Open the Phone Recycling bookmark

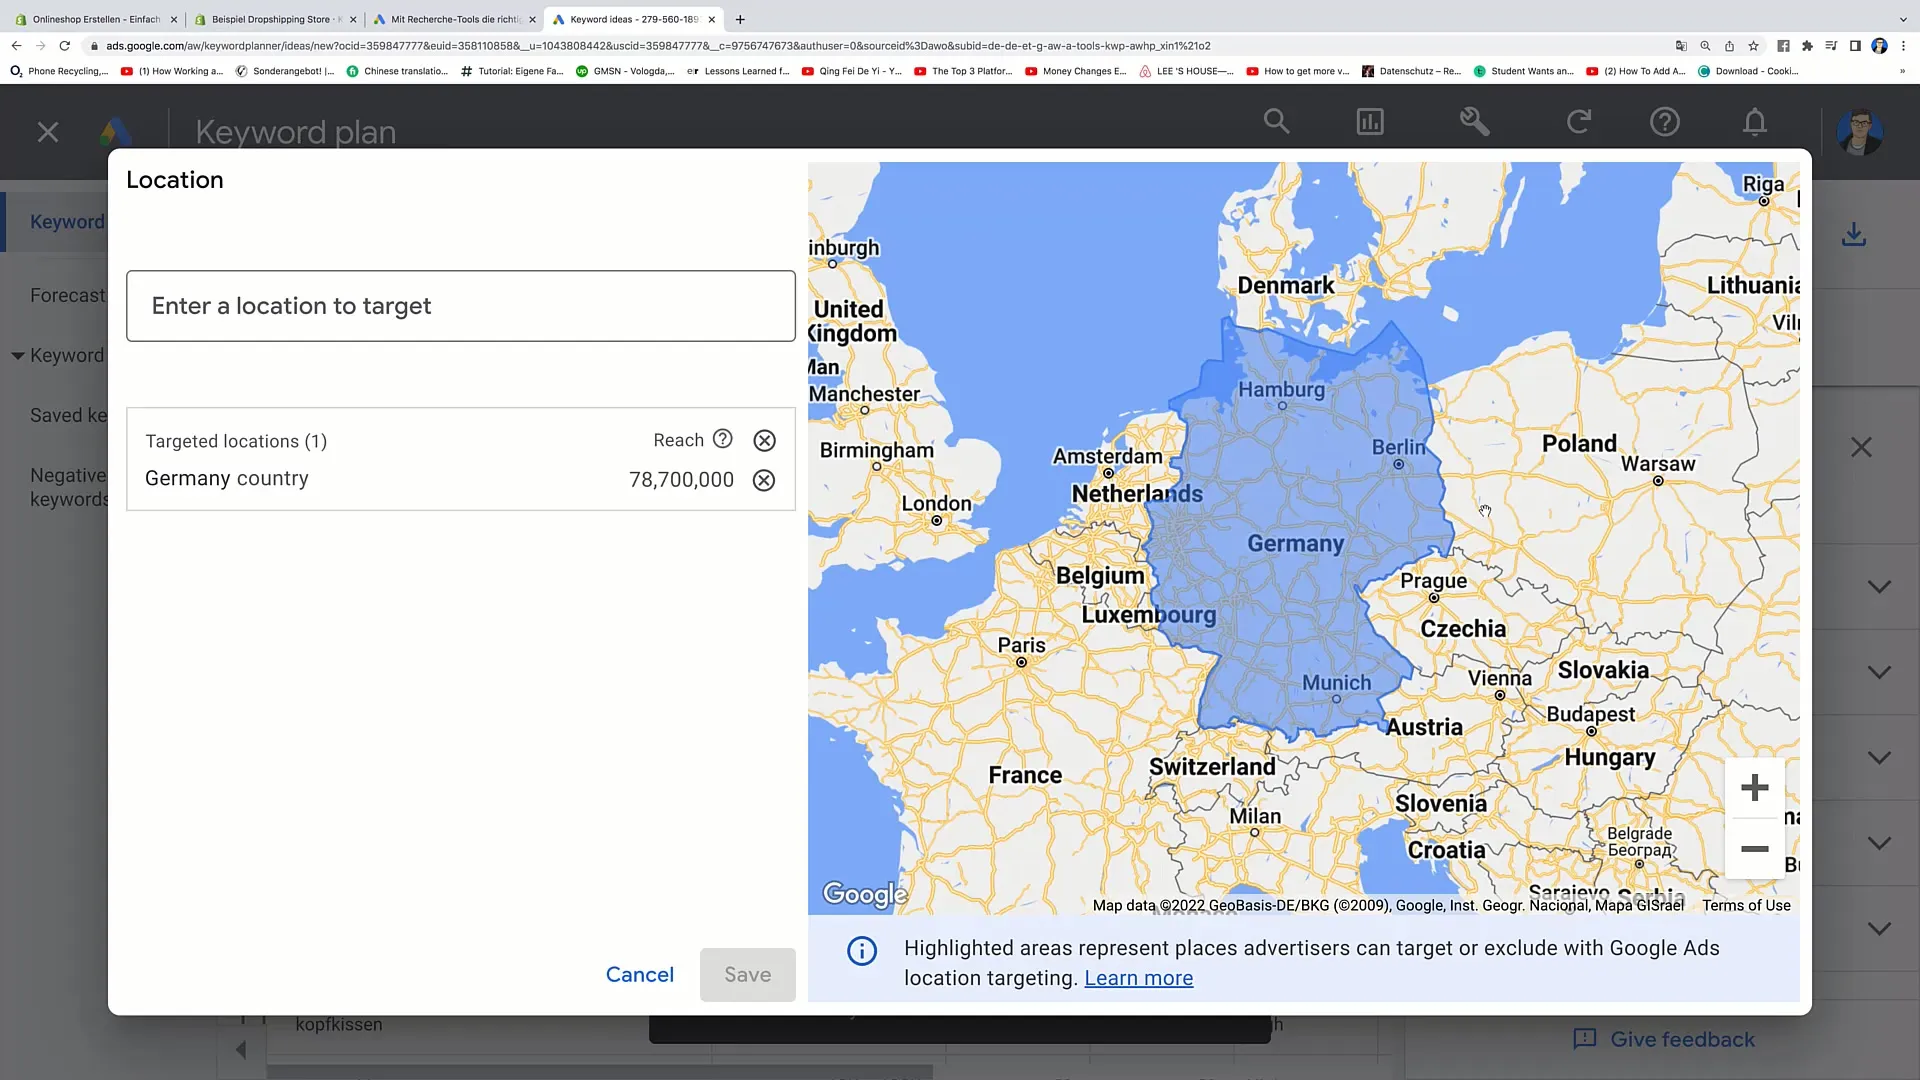click(x=59, y=71)
